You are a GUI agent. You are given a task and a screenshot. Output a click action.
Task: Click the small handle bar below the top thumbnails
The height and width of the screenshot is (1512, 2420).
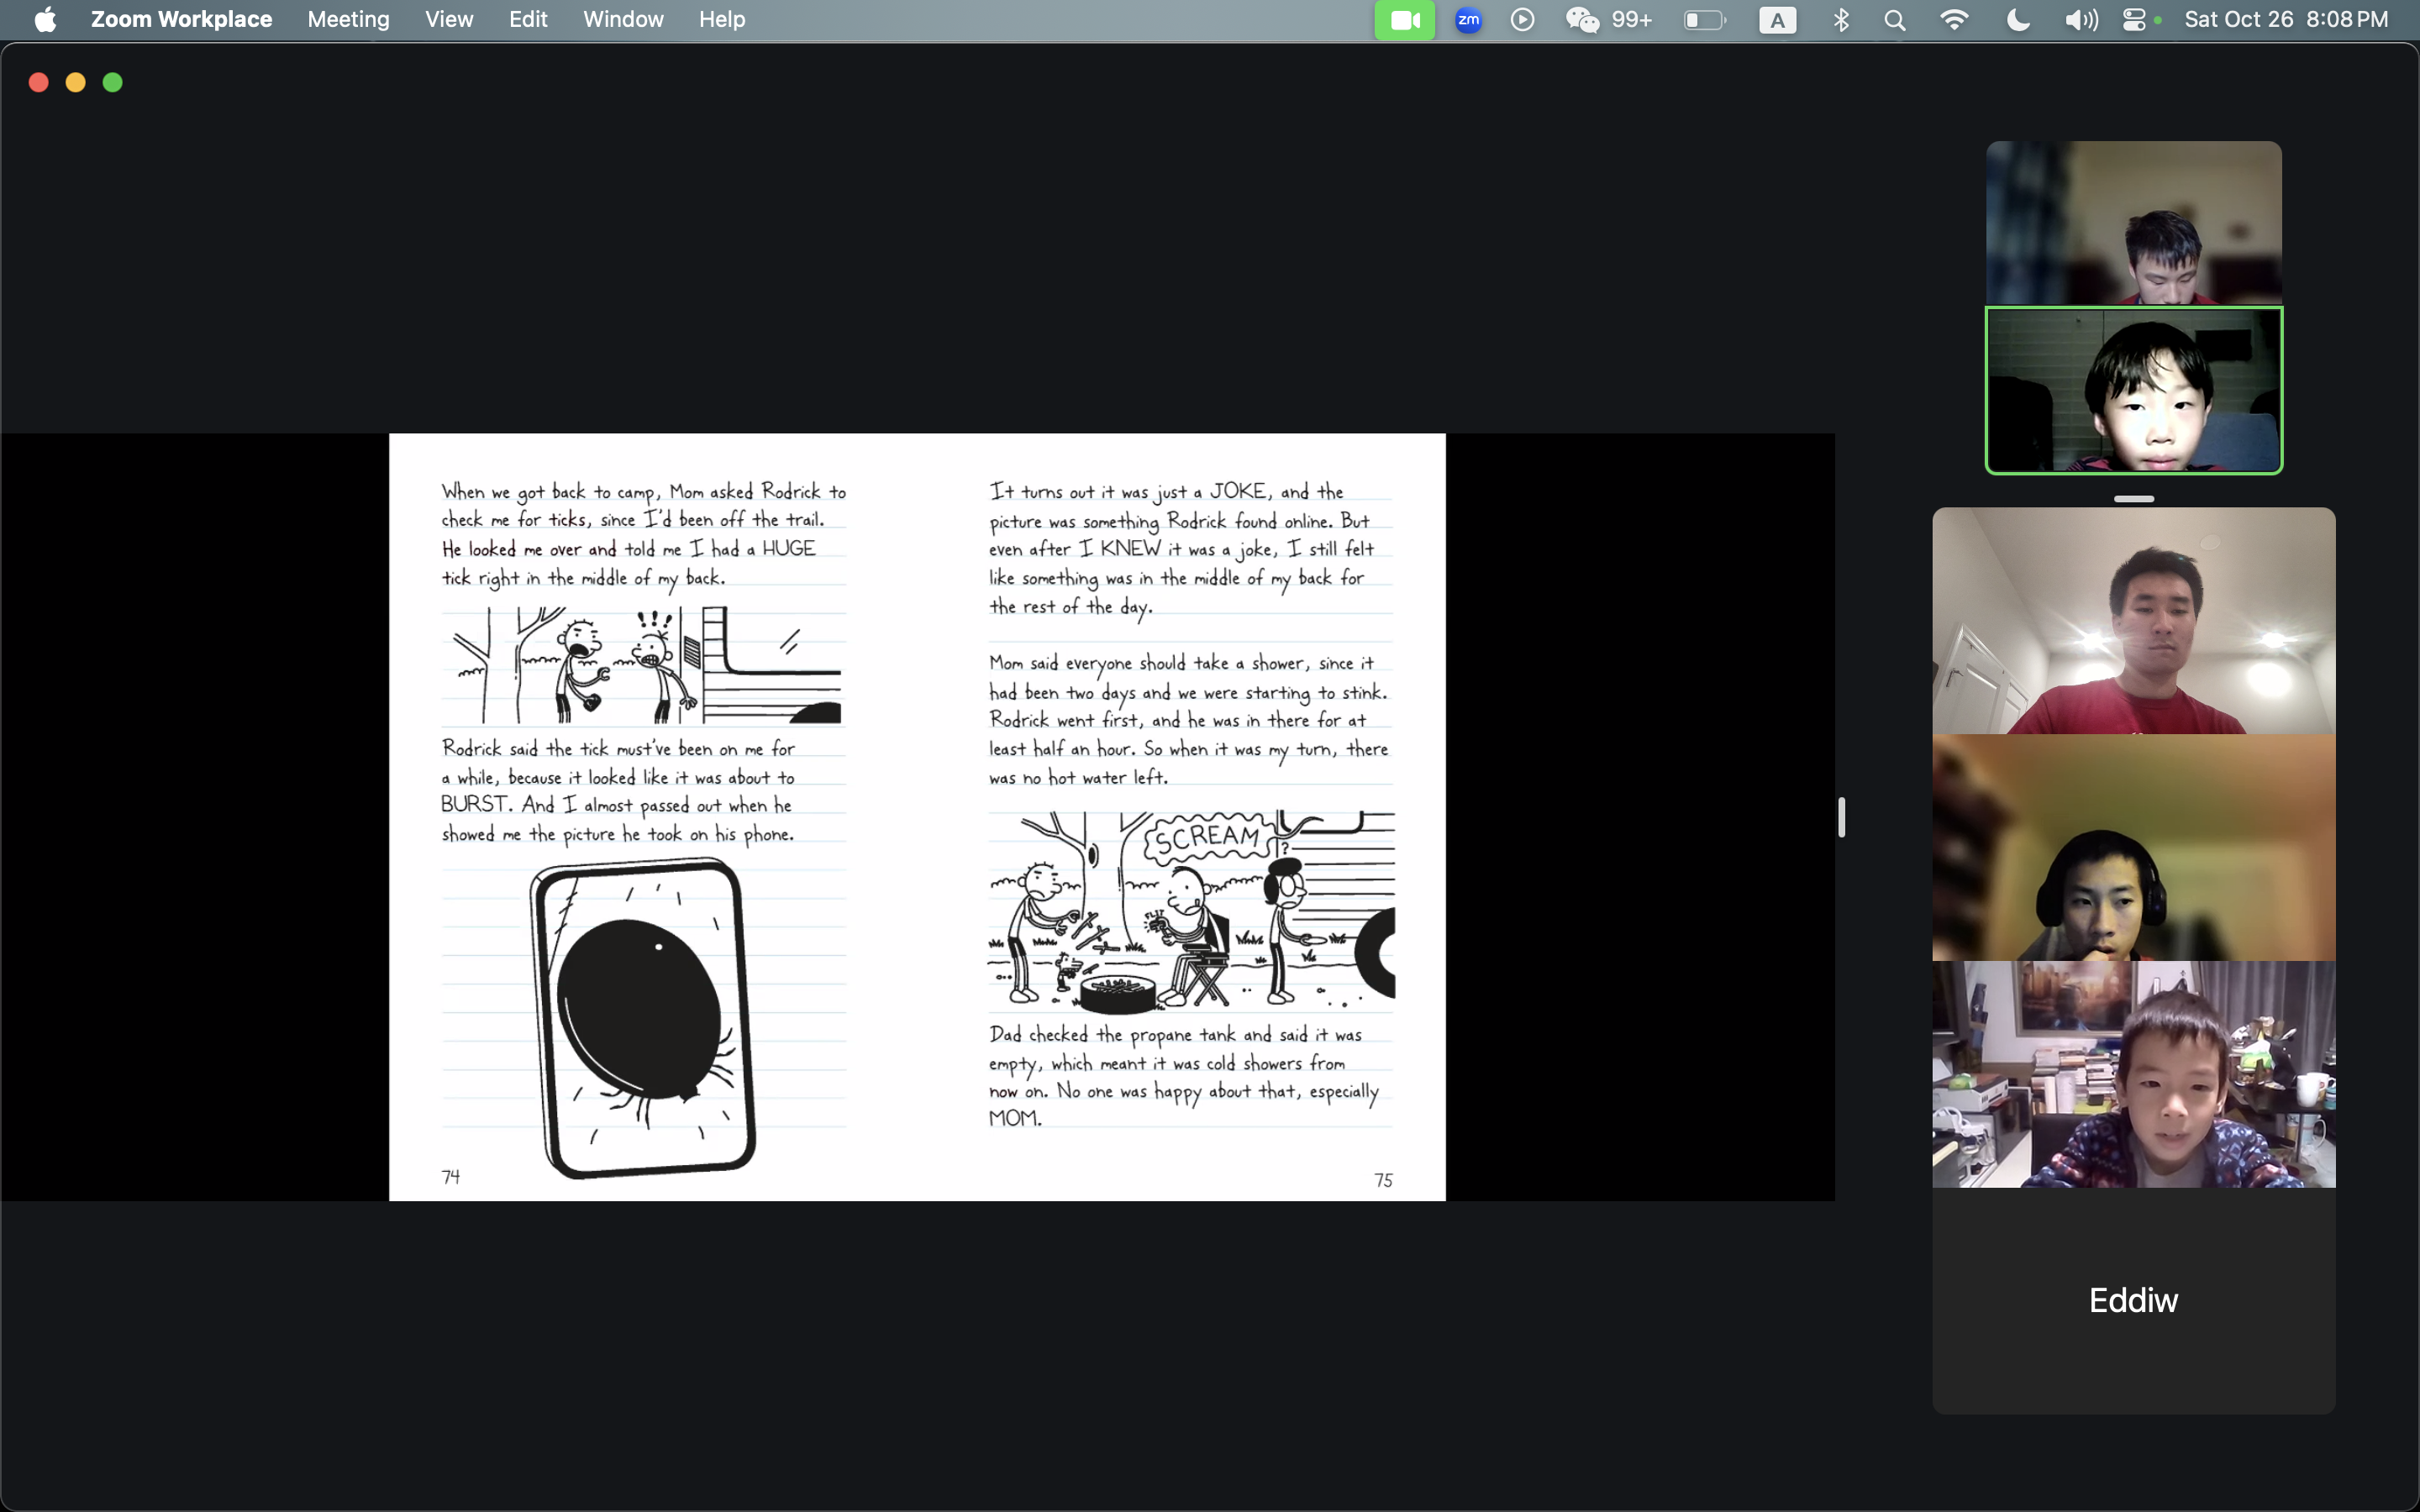(x=2133, y=498)
